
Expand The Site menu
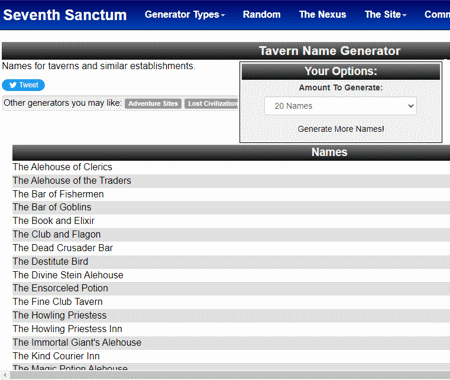pyautogui.click(x=385, y=15)
